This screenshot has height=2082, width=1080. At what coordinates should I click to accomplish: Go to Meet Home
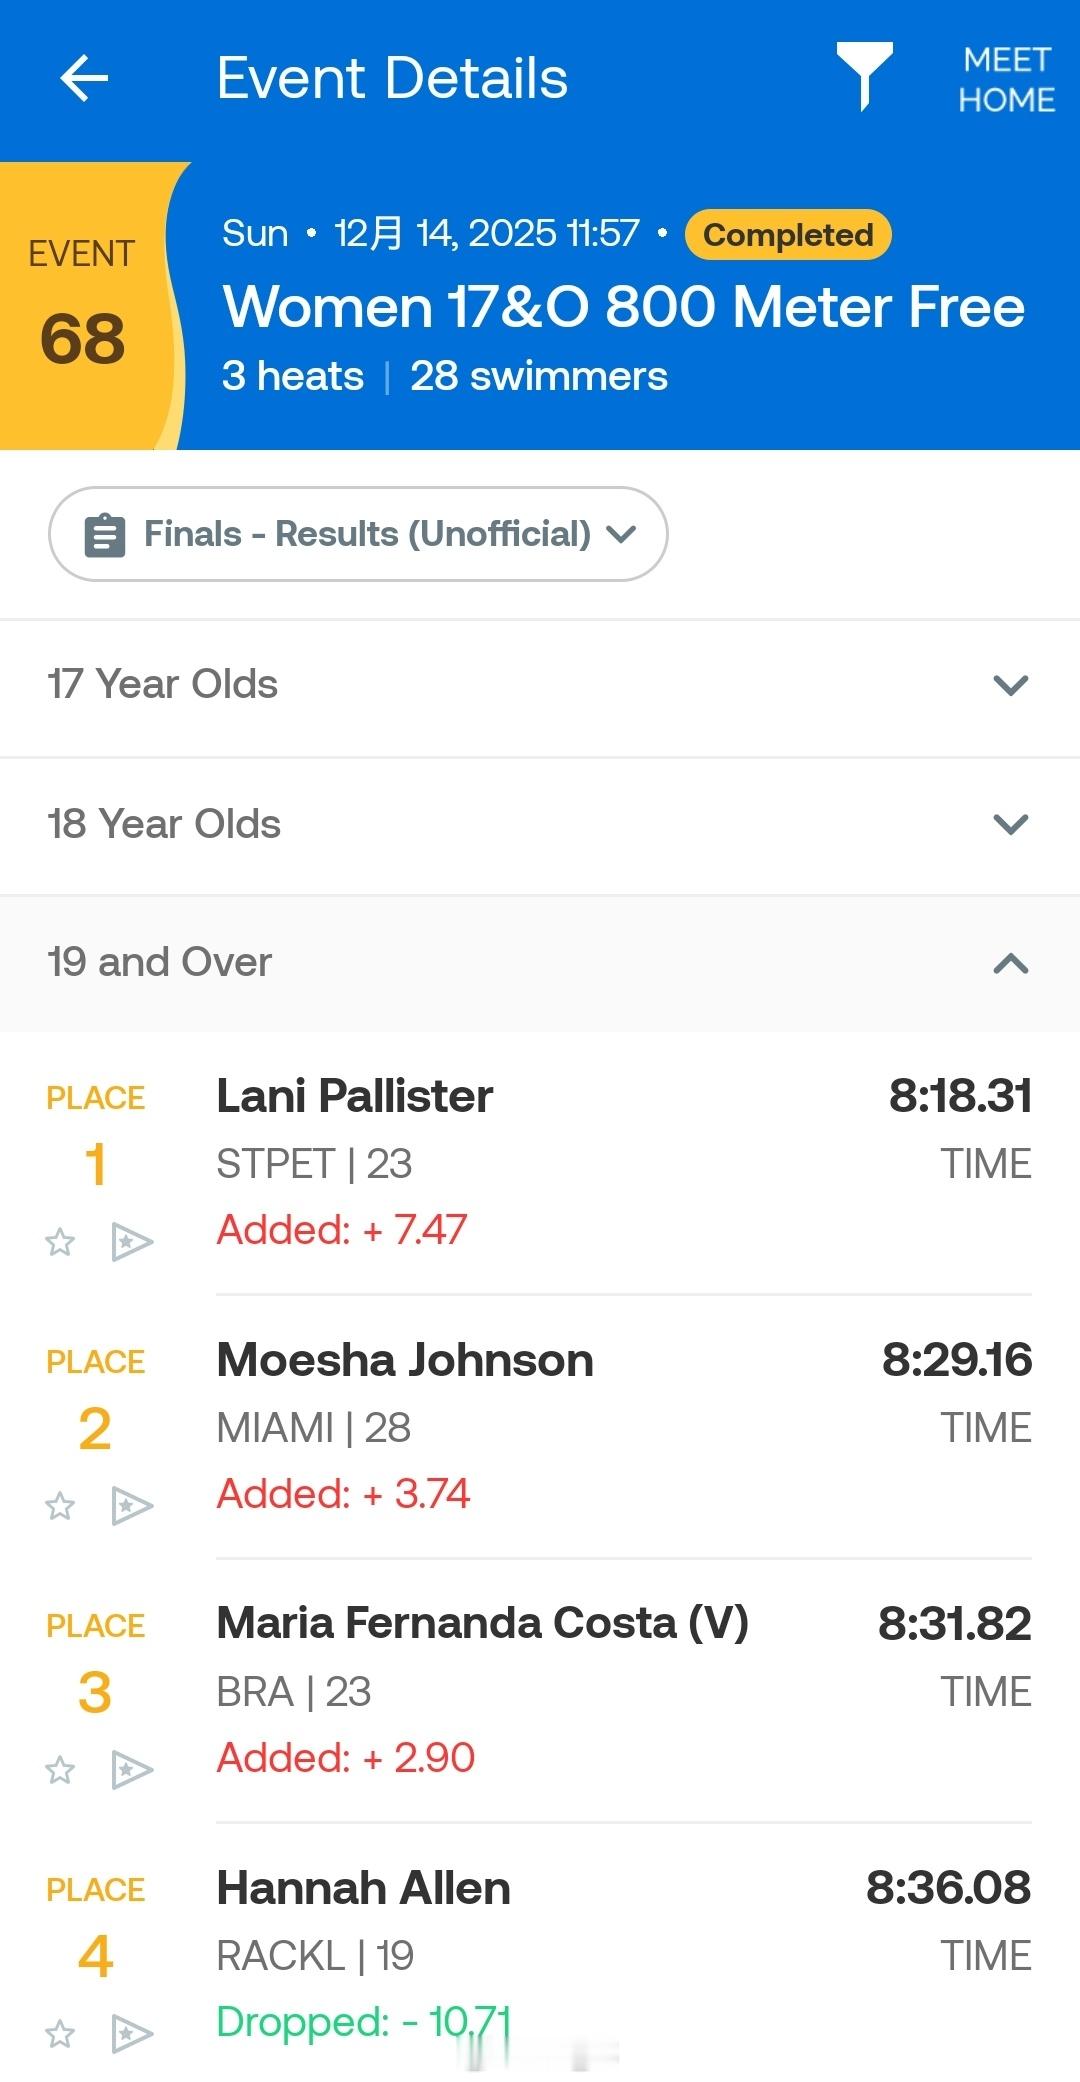click(x=1006, y=80)
